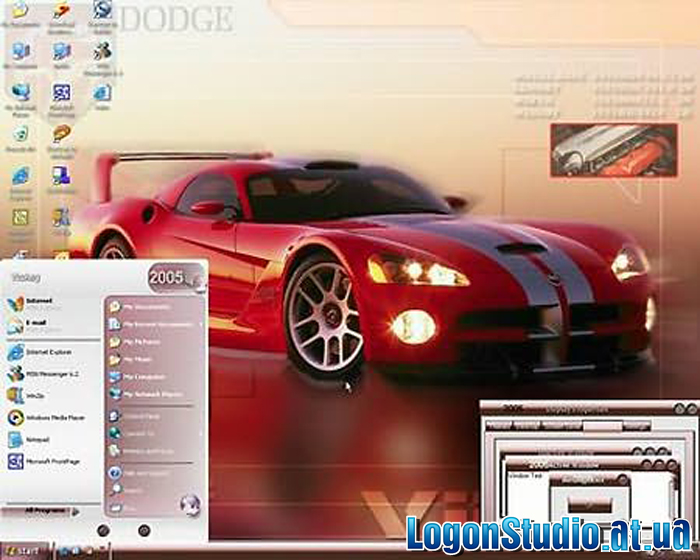Click the engine thumbnail on wallpaper
Image resolution: width=700 pixels, height=560 pixels.
point(614,150)
